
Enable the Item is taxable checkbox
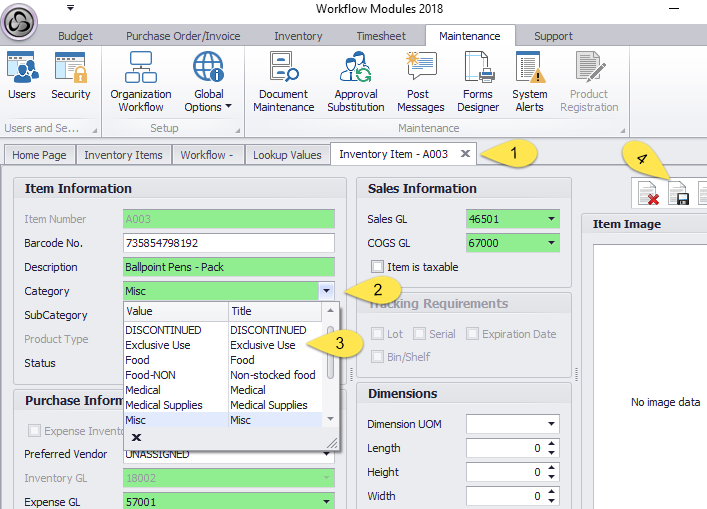[x=377, y=266]
